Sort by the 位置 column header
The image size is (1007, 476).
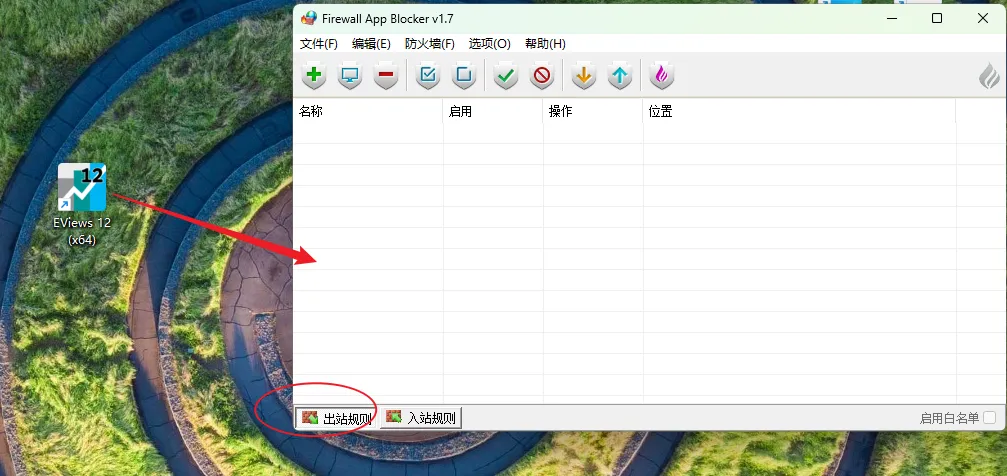coord(799,112)
